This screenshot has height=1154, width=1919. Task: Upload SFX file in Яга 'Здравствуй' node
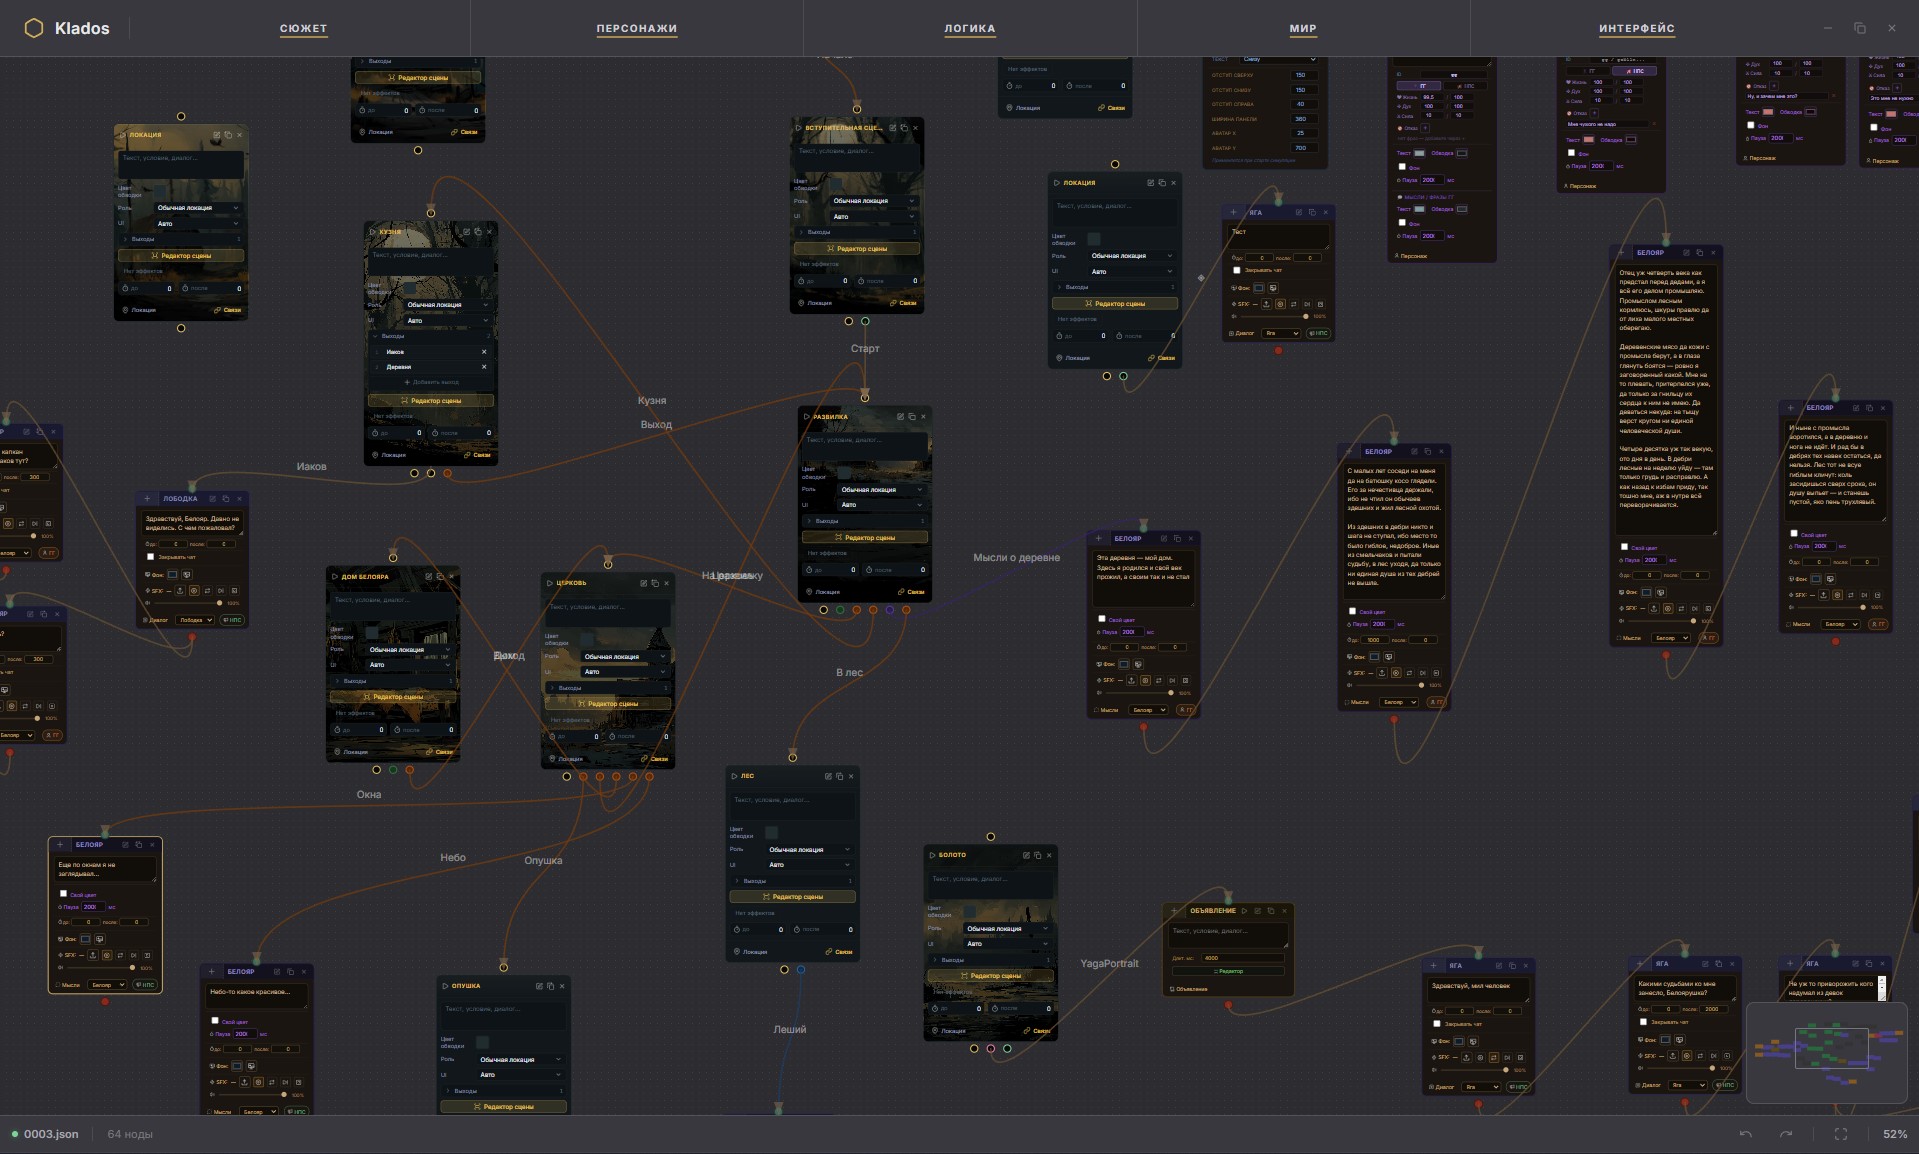click(x=1467, y=1057)
